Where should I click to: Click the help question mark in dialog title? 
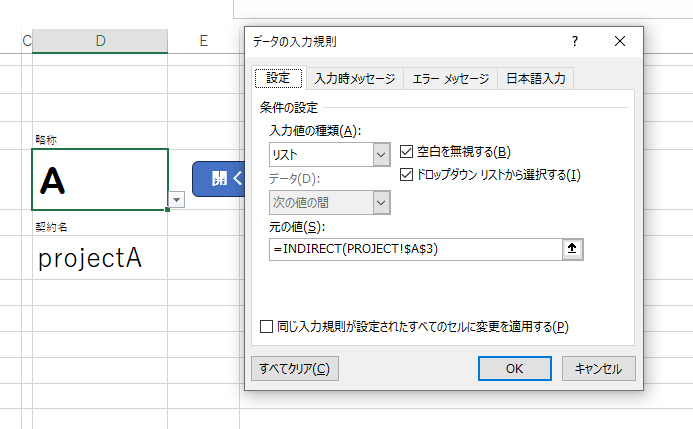574,41
